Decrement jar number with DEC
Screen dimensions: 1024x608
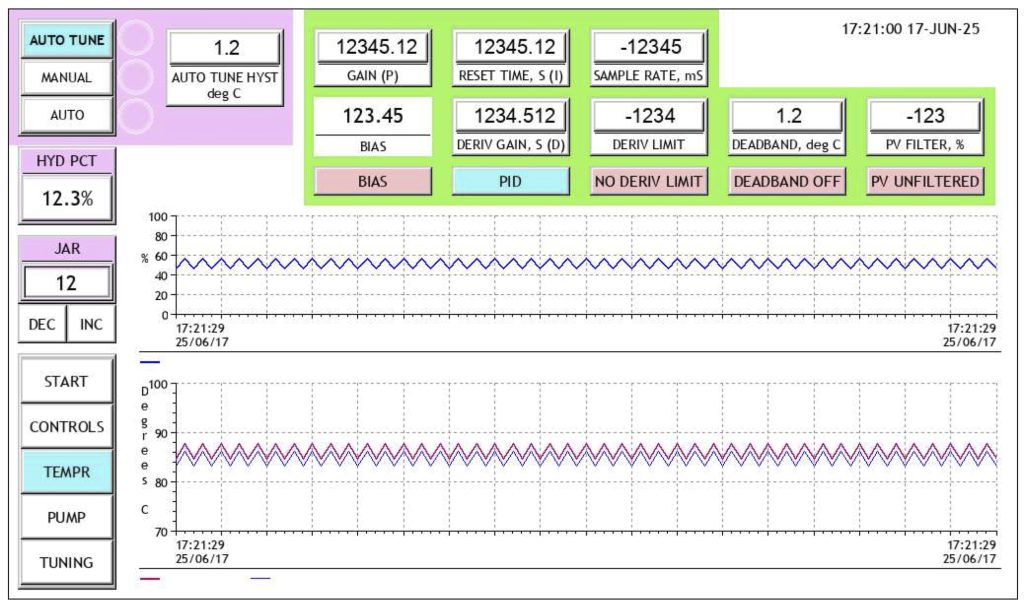pos(42,325)
